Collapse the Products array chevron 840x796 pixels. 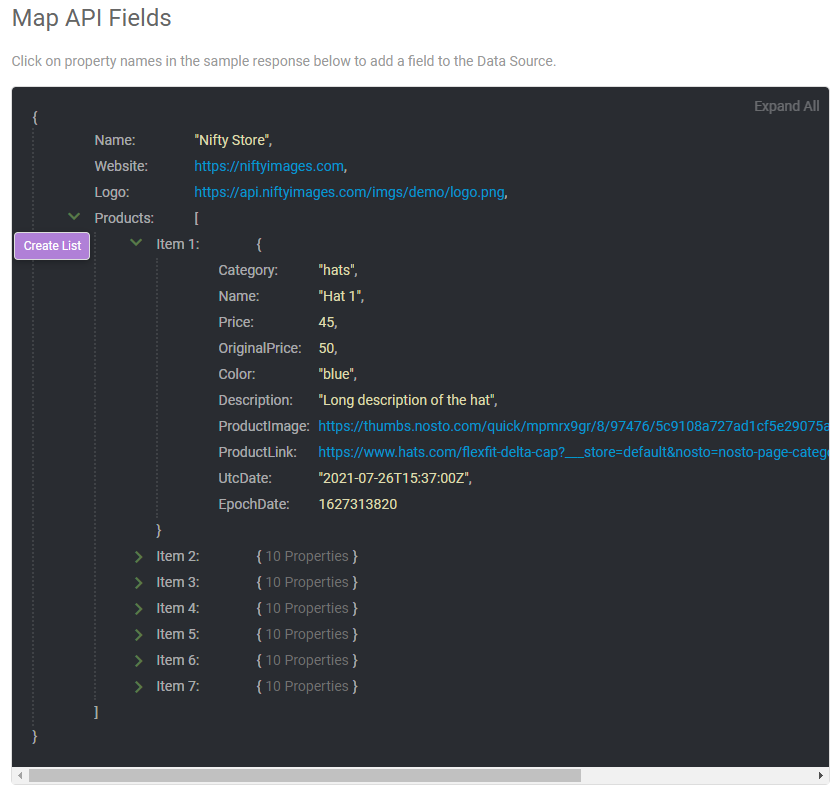click(x=74, y=215)
